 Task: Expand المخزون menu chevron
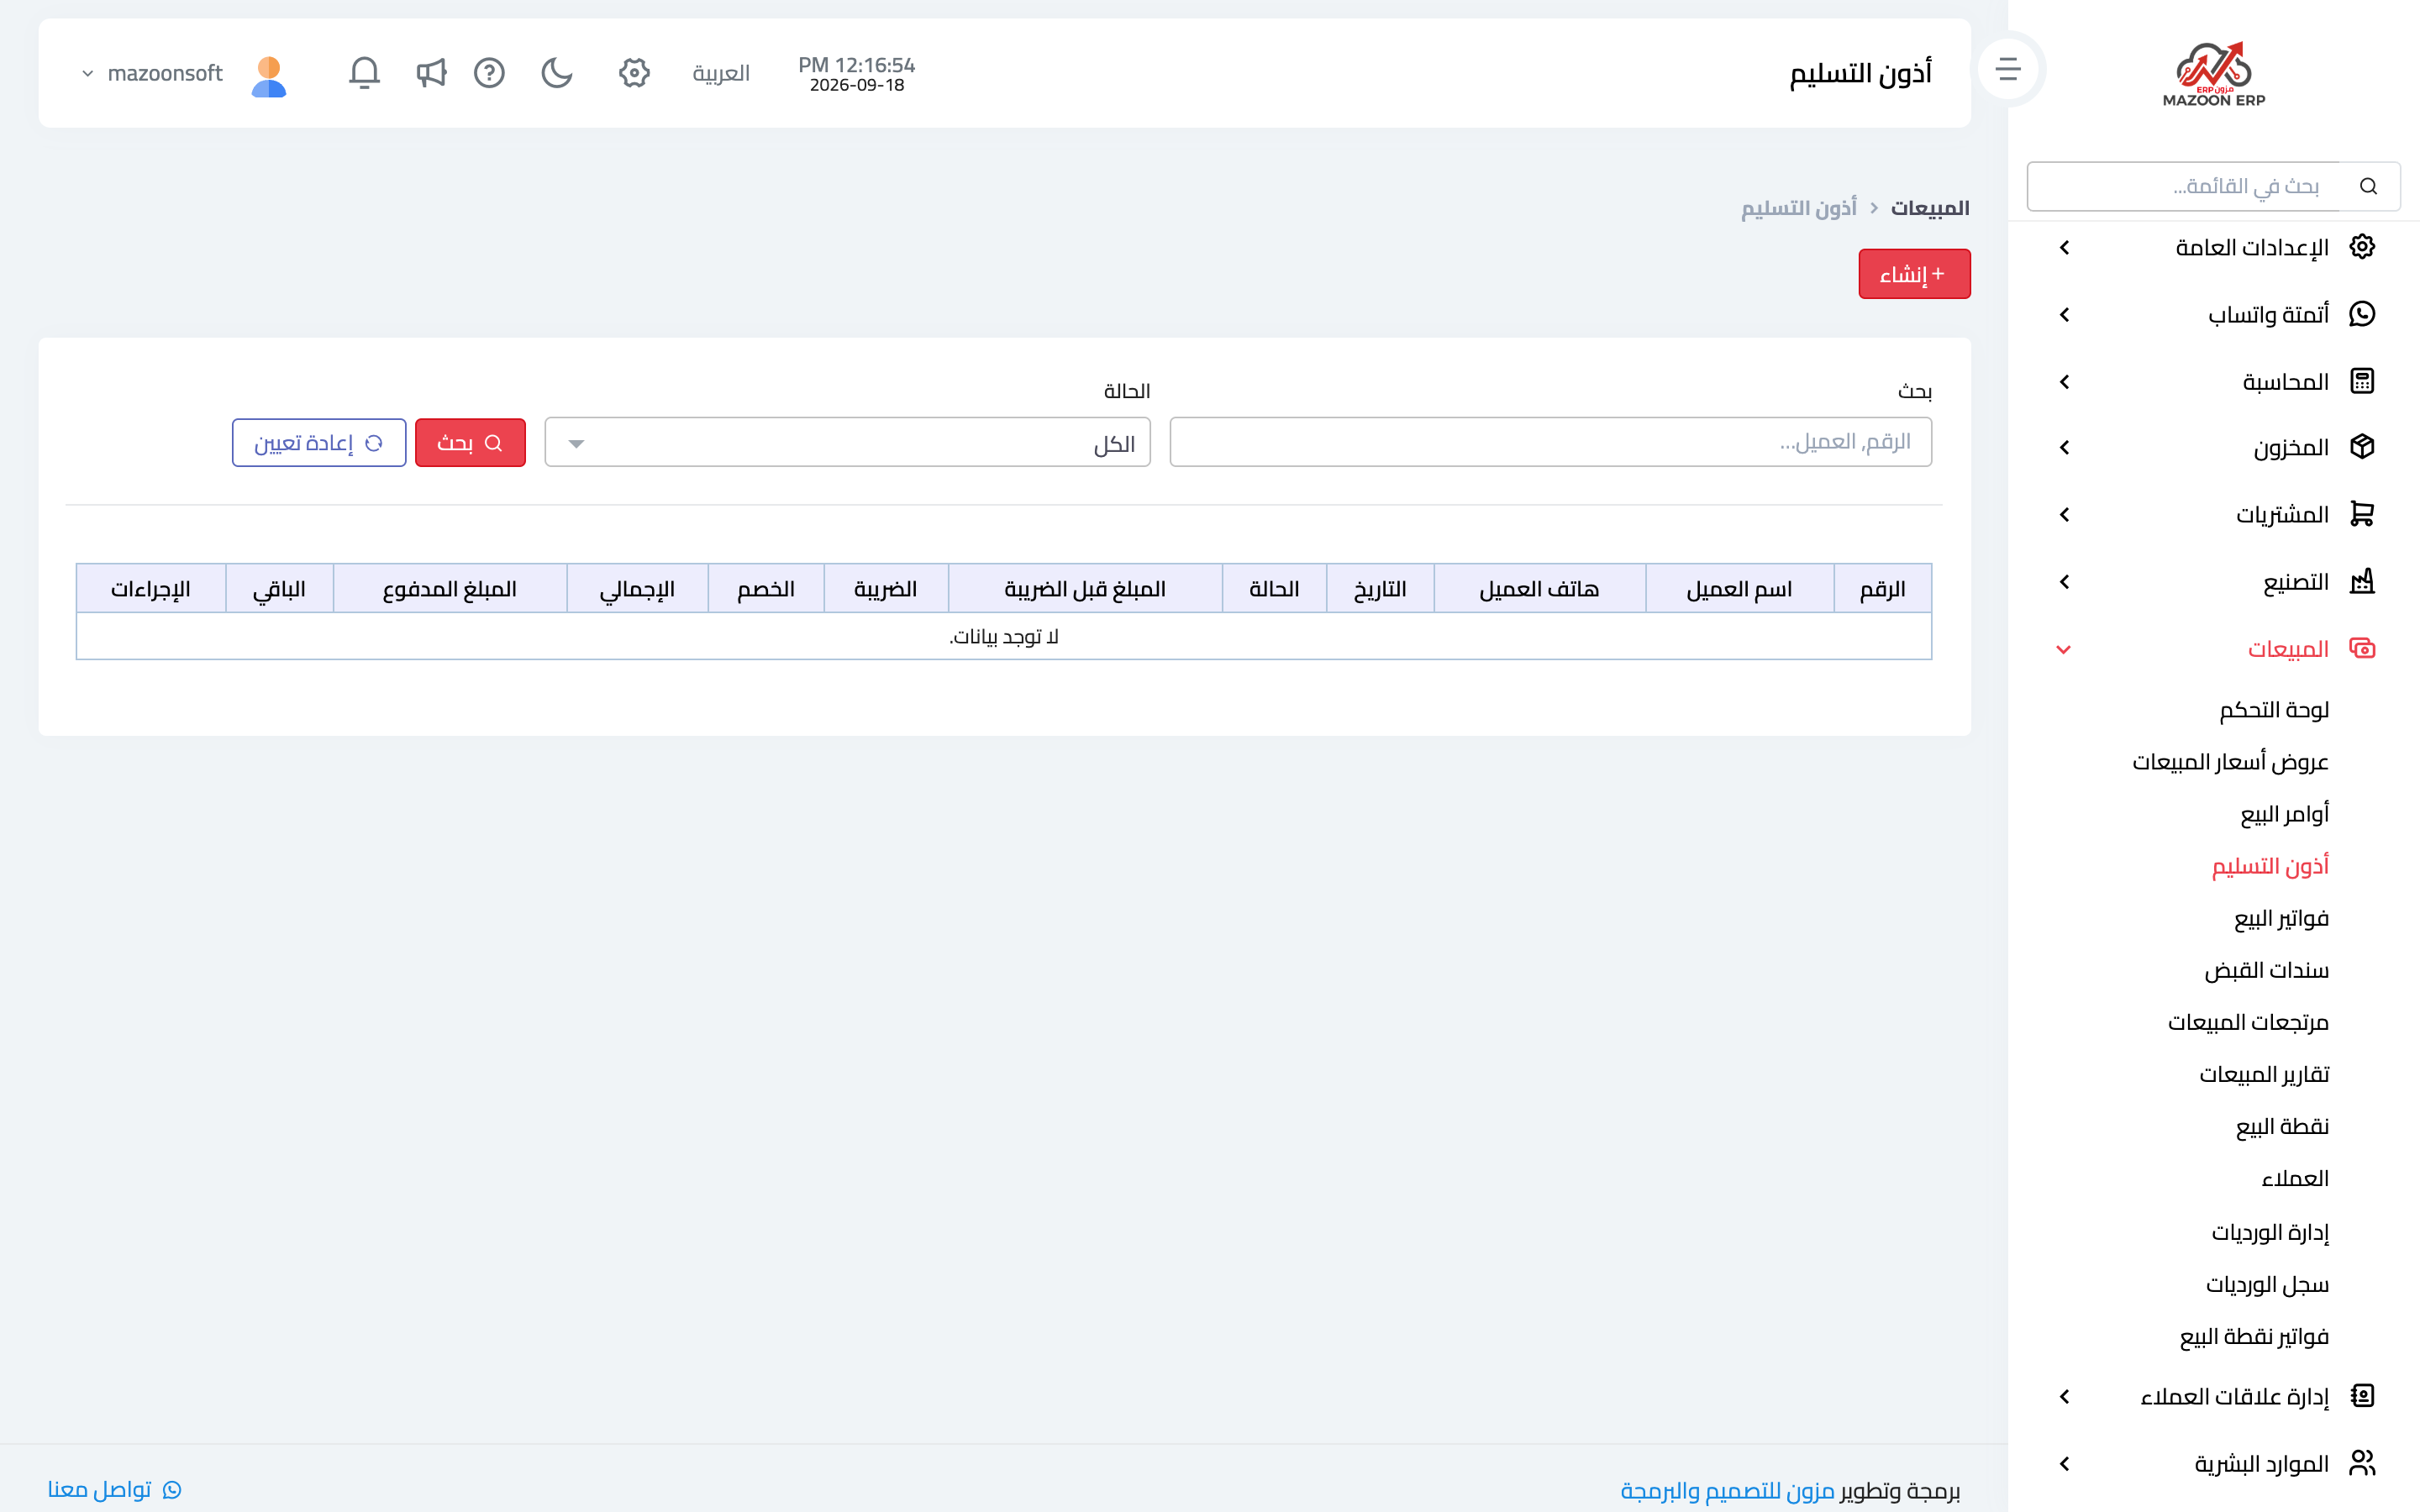(x=2065, y=448)
